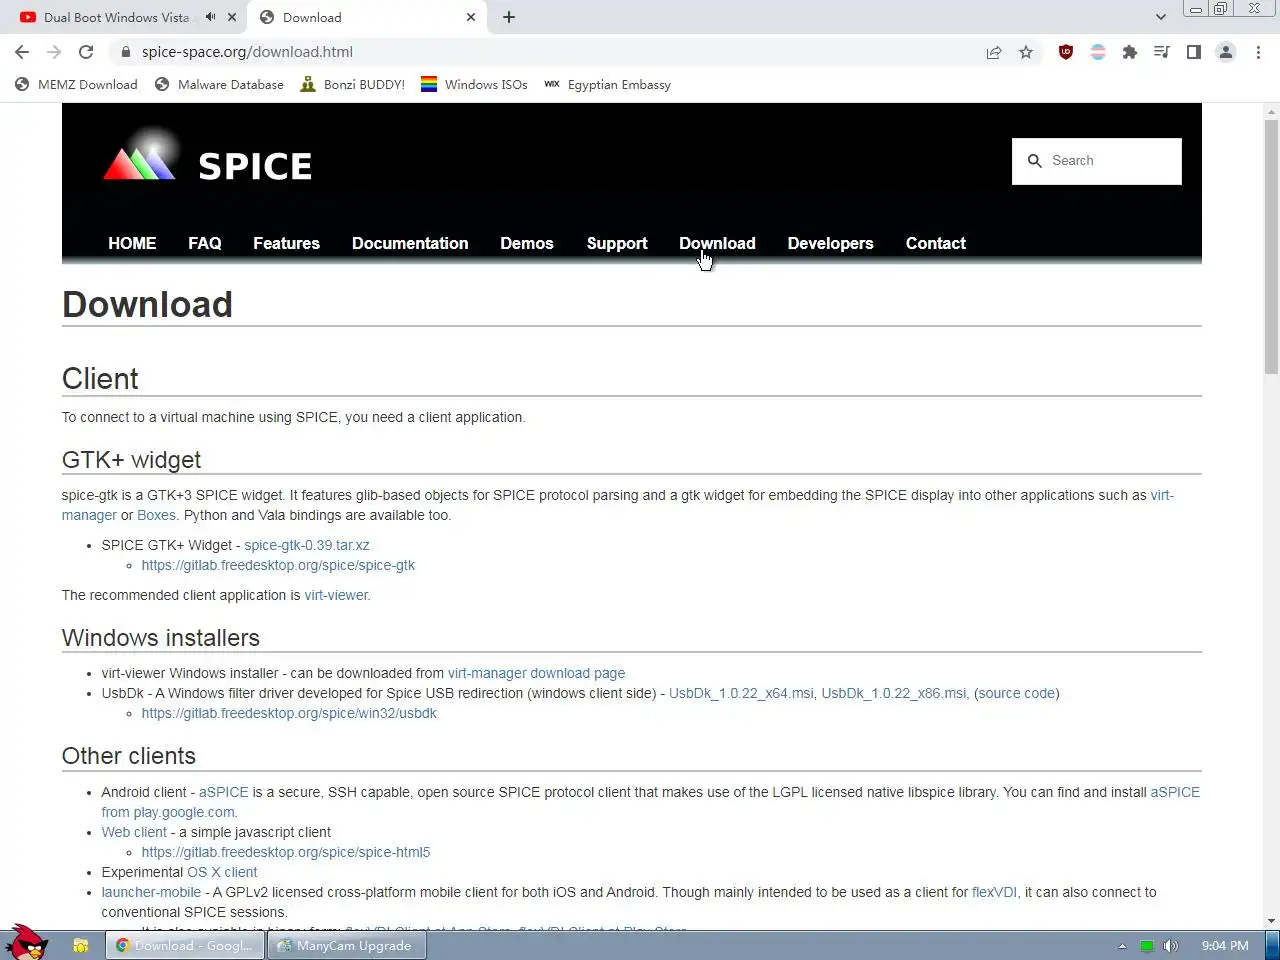Mute the Dual Boot Windows Vista tab audio
The height and width of the screenshot is (960, 1280).
pos(210,17)
